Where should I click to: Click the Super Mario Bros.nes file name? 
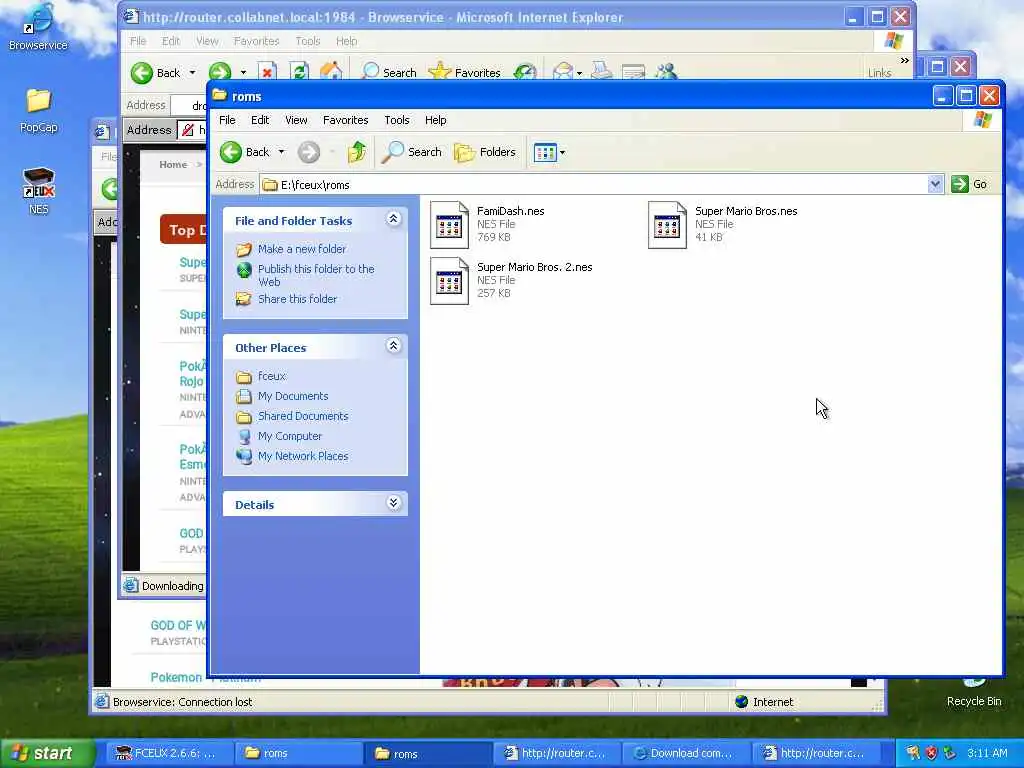pyautogui.click(x=746, y=211)
